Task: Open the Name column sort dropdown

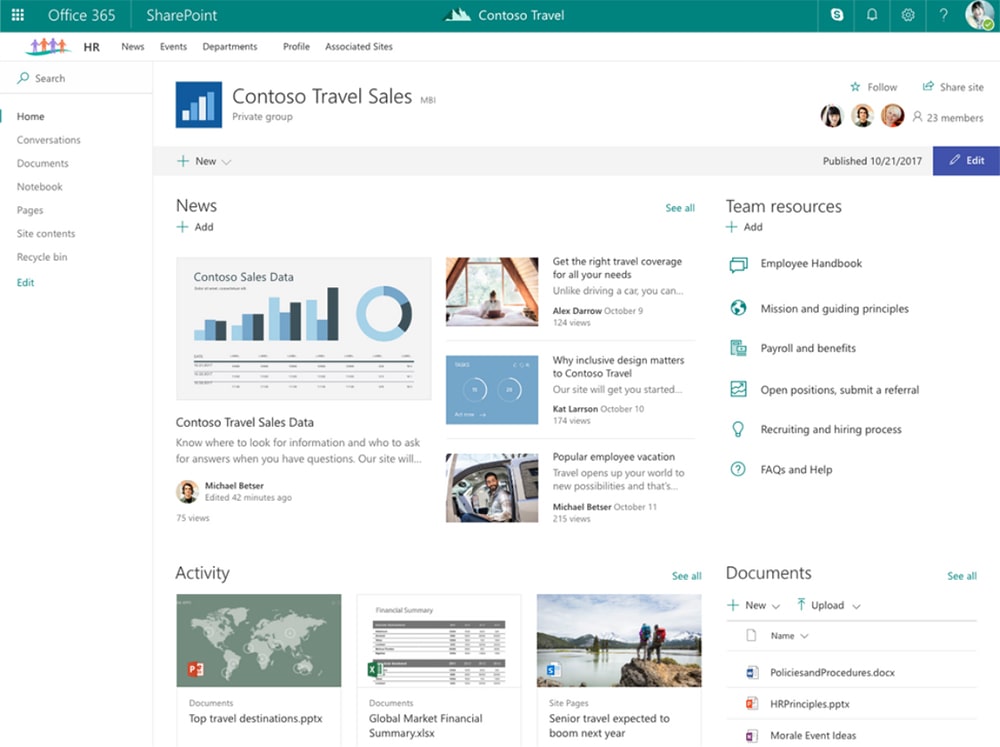Action: click(x=804, y=636)
